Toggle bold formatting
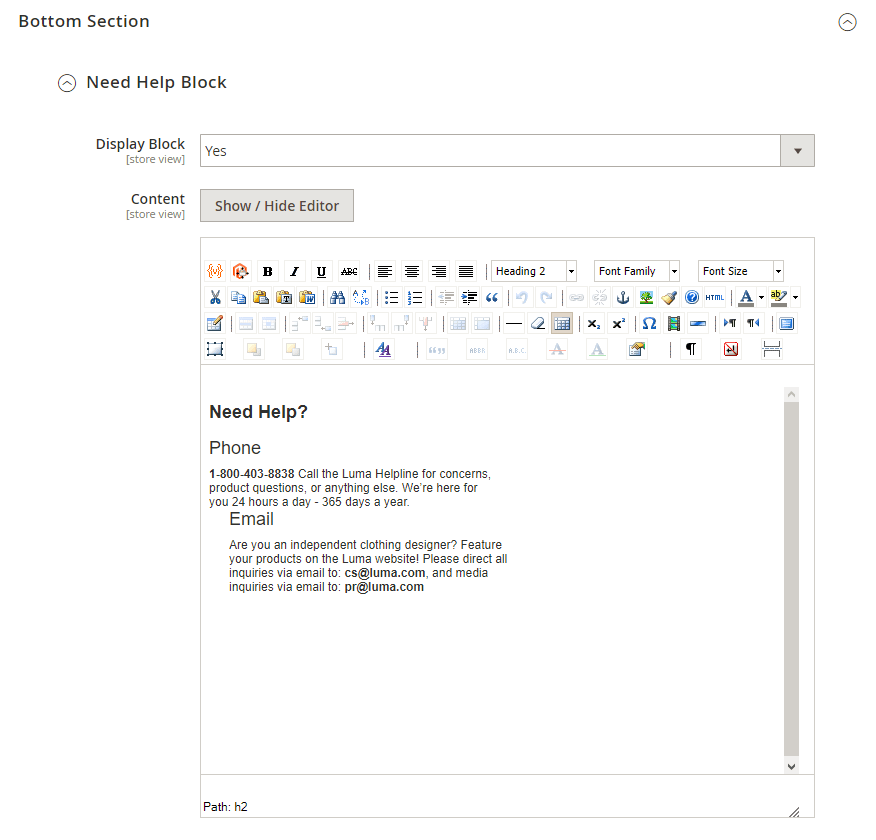Screen dimensions: 876x840 [x=268, y=271]
